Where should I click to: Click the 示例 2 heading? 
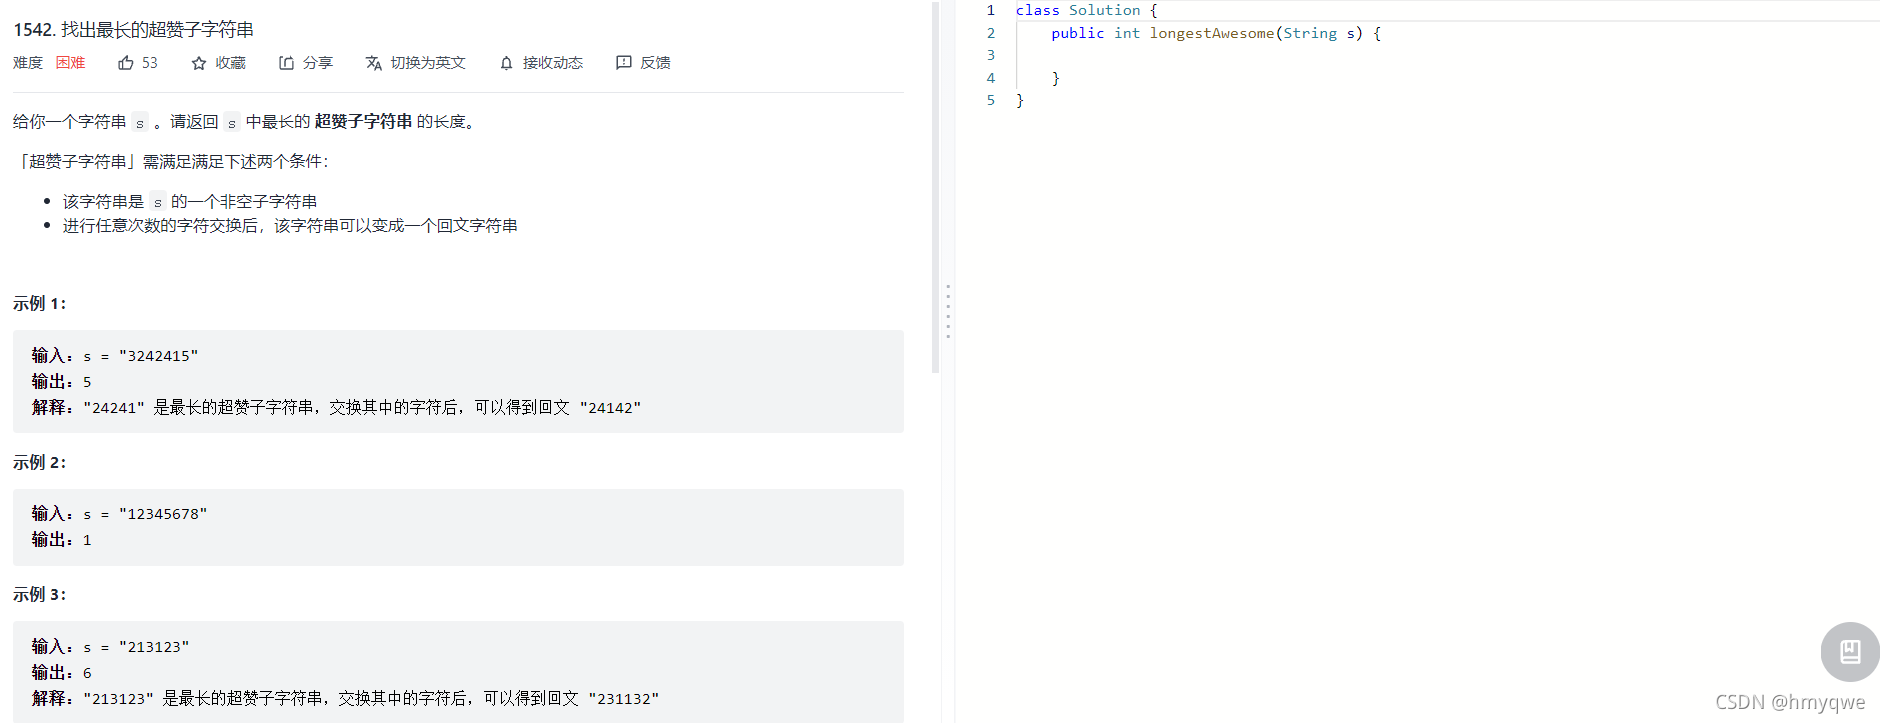(x=40, y=463)
